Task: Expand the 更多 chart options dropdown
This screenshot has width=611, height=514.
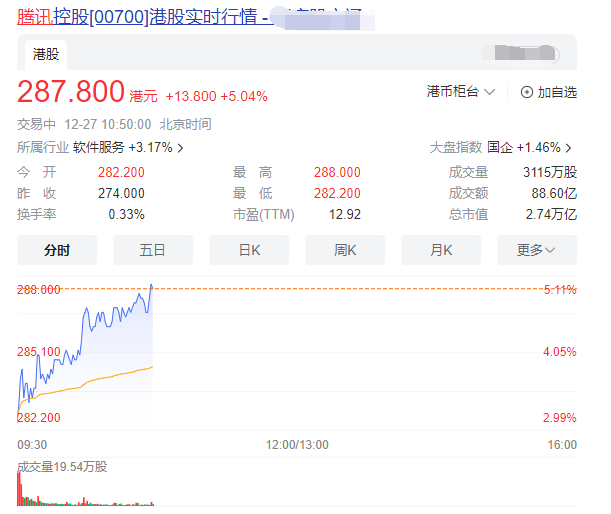Action: click(x=537, y=250)
